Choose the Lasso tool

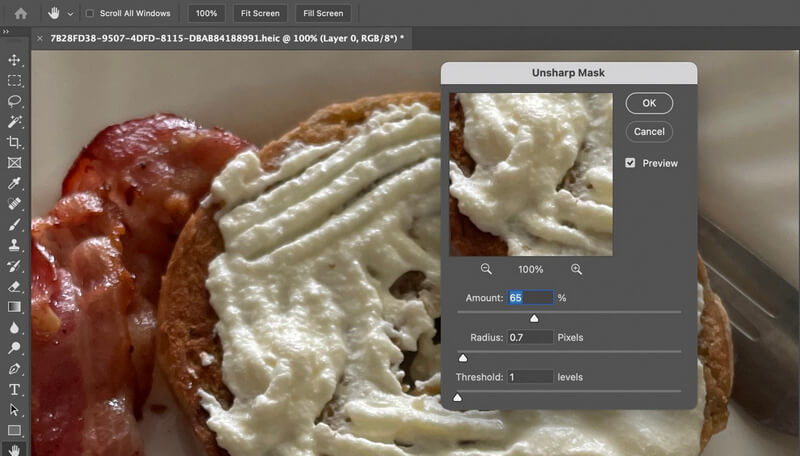pyautogui.click(x=14, y=101)
